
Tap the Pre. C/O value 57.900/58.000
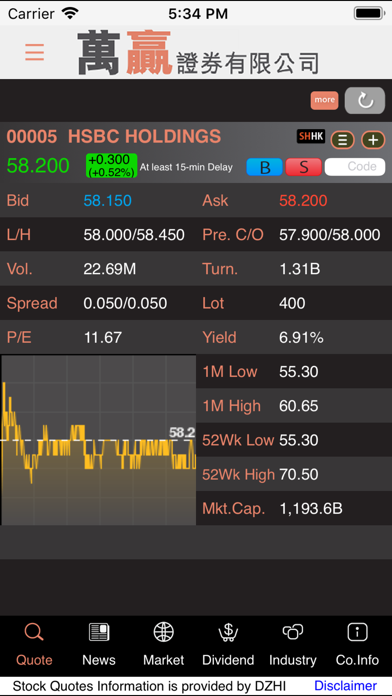(329, 235)
